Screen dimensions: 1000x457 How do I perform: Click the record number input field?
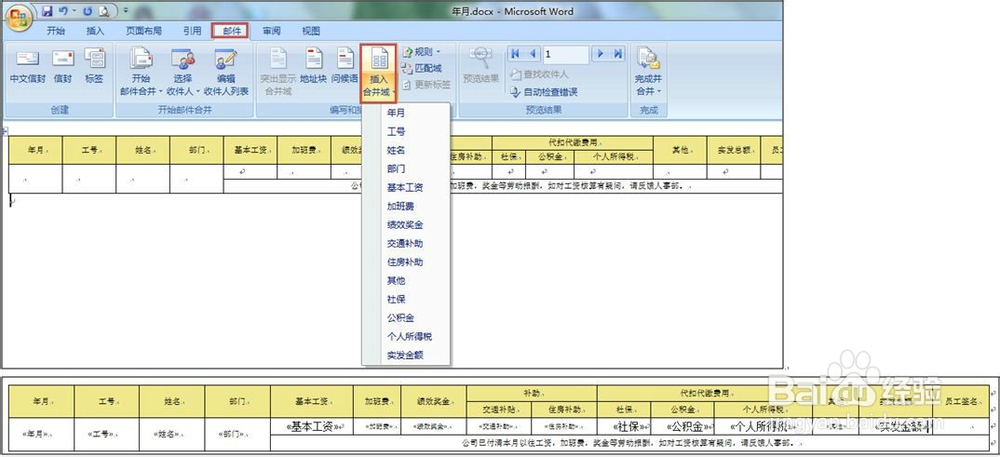[x=565, y=54]
